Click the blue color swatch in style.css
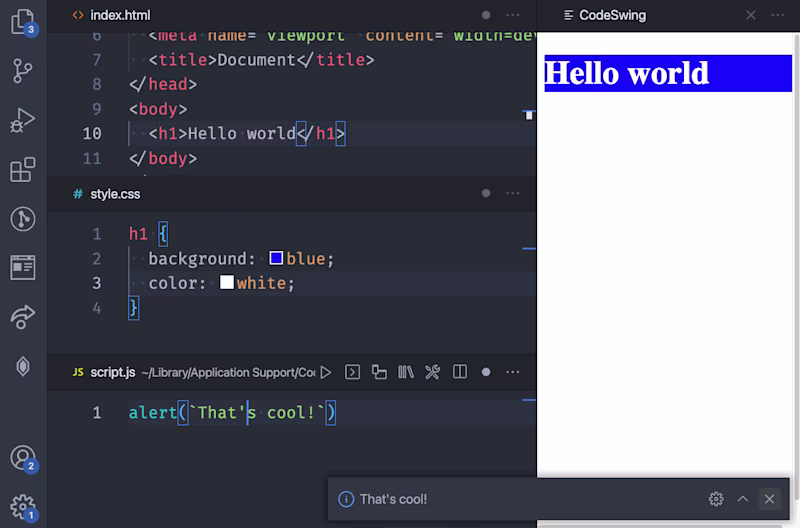This screenshot has height=528, width=800. click(276, 258)
